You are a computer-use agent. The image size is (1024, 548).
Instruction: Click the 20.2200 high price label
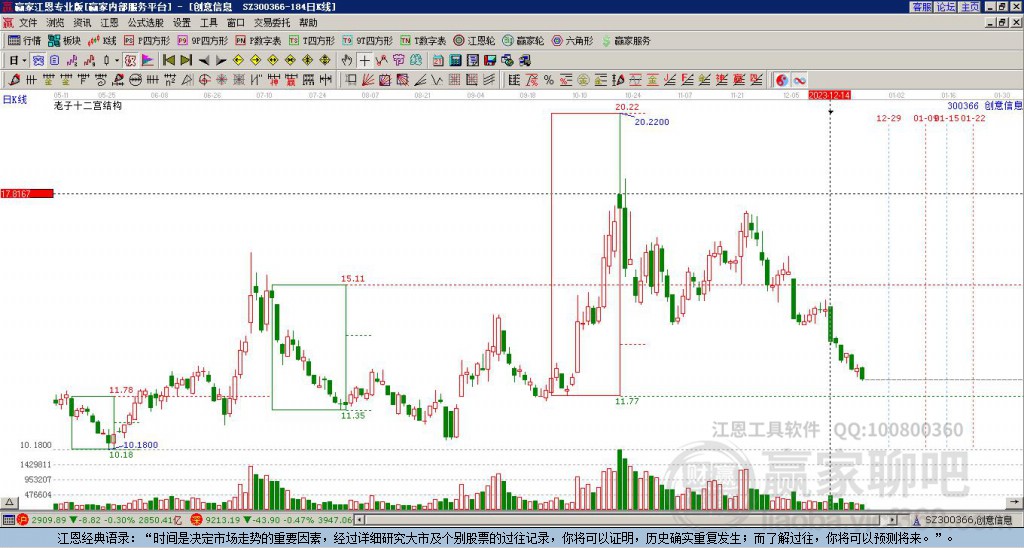[652, 122]
